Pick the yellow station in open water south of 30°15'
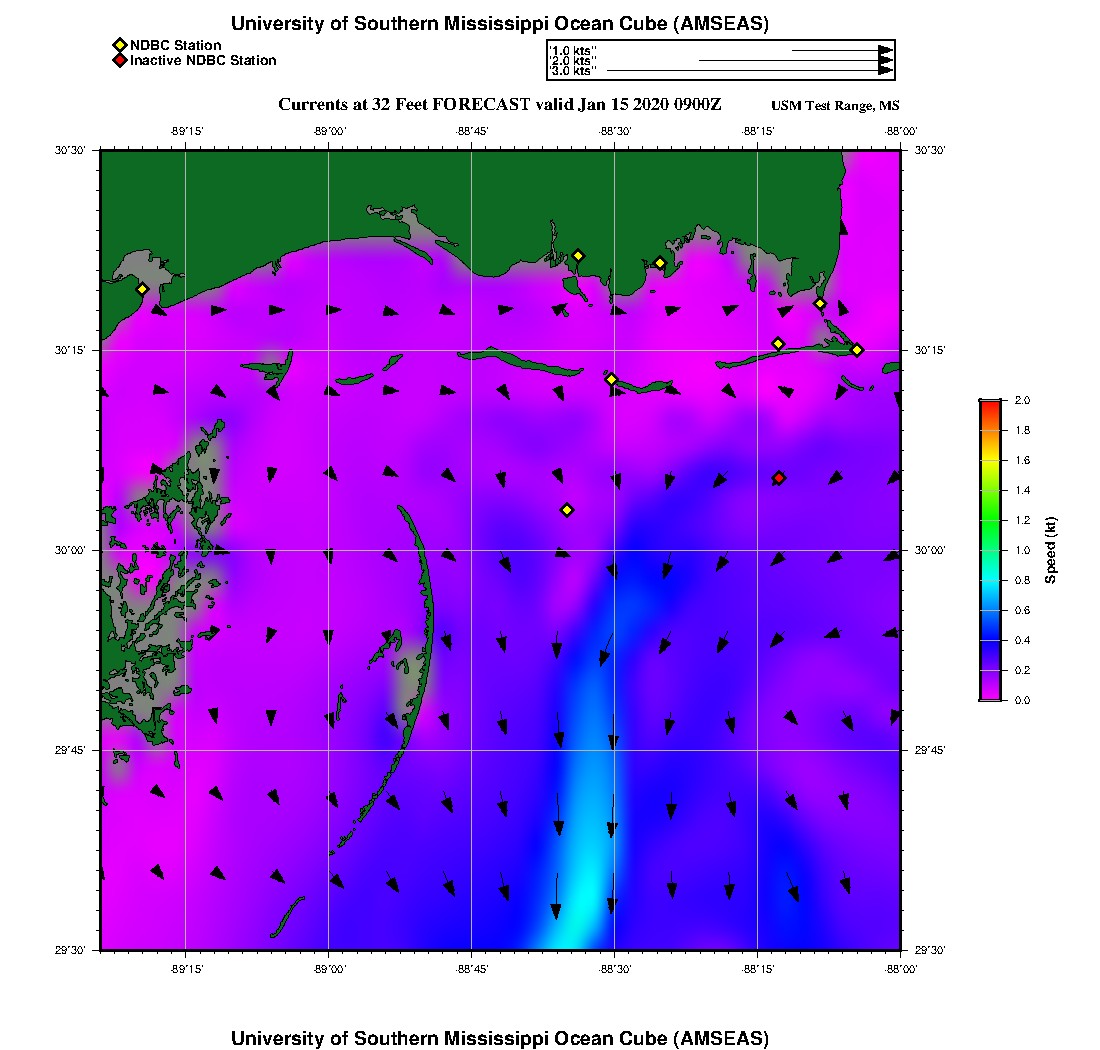Screen dimensions: 1100x1050 [x=568, y=510]
